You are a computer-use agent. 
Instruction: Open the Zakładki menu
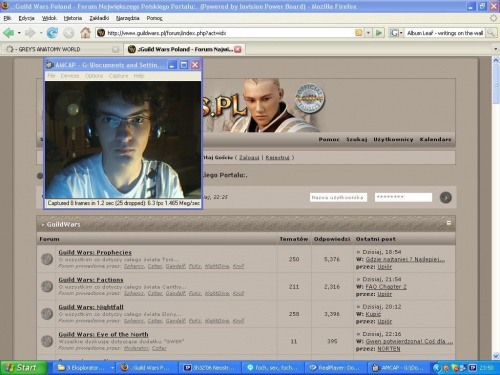(99, 18)
